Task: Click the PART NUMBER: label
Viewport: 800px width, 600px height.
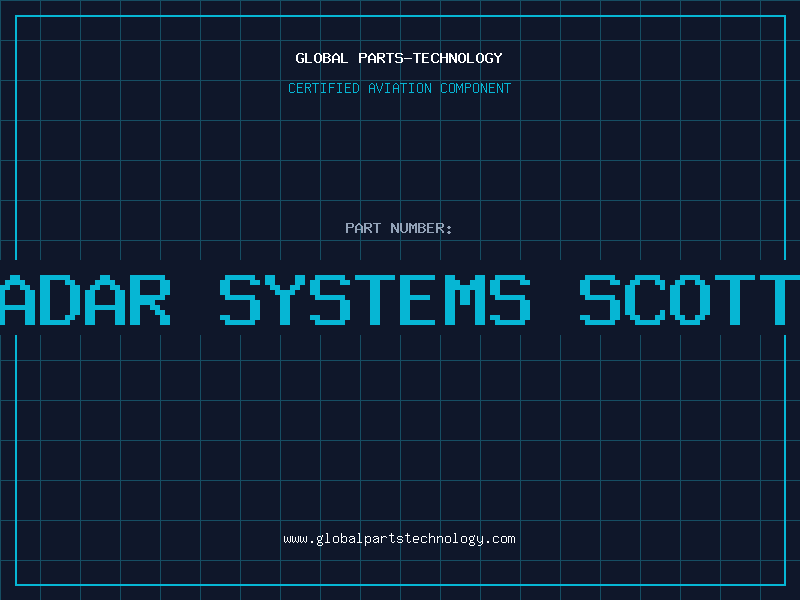Action: [399, 228]
